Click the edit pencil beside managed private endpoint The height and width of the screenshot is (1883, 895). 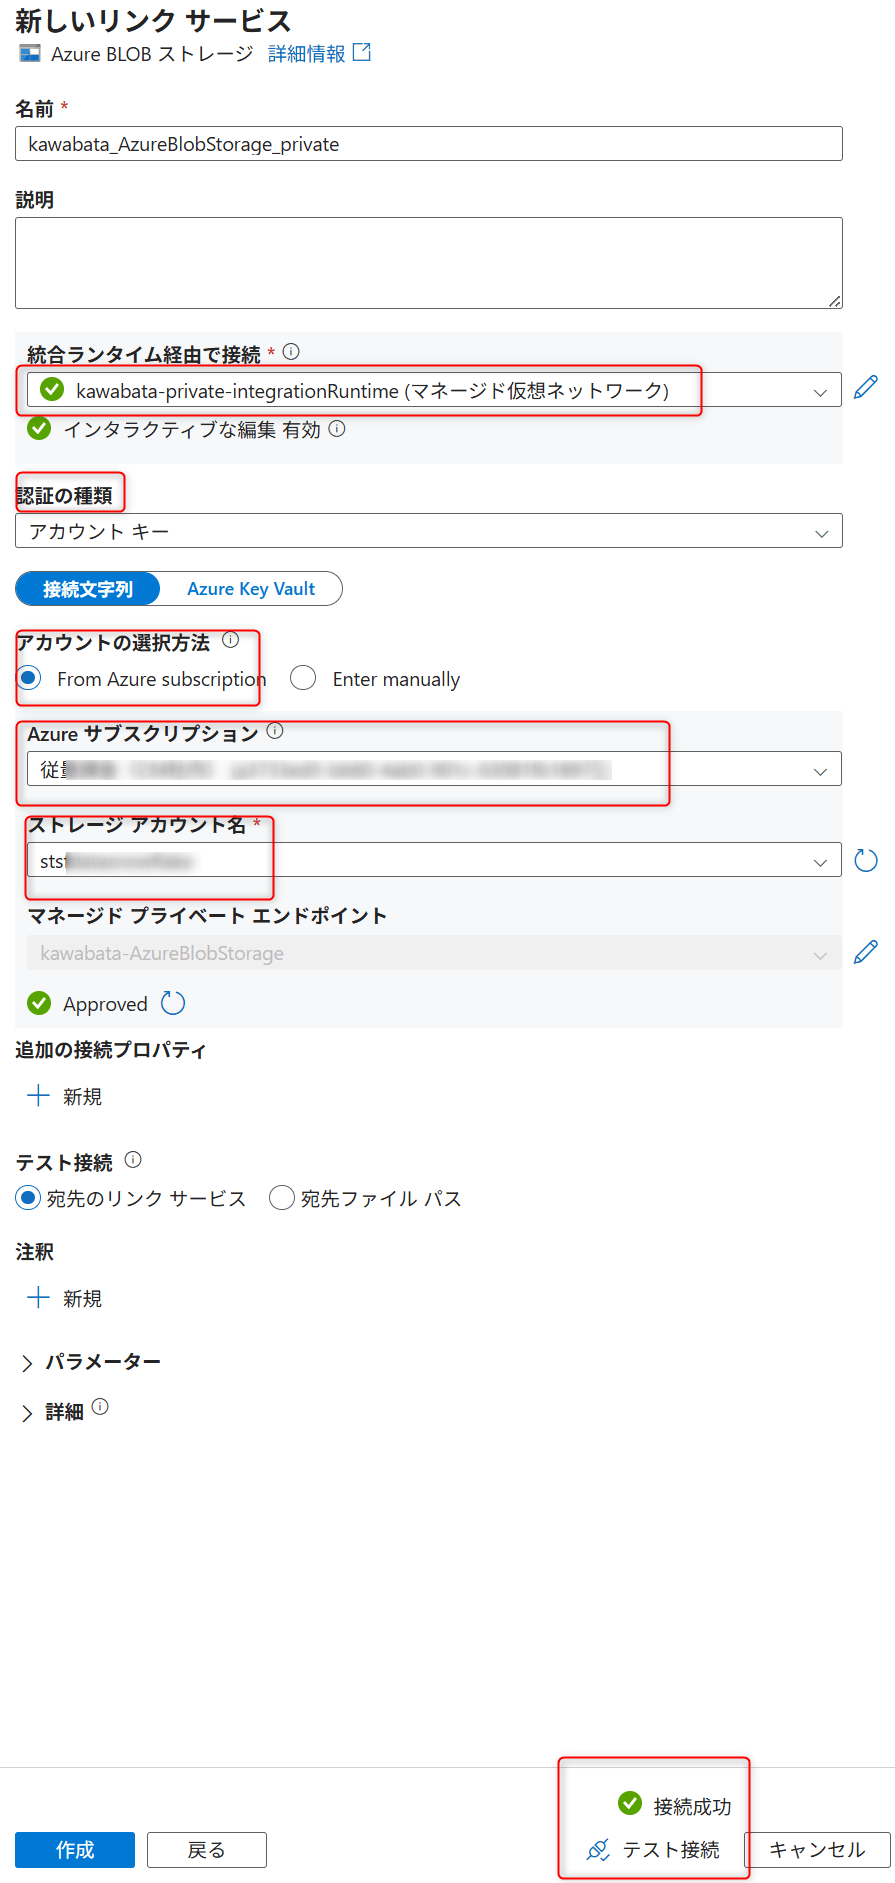coord(866,952)
